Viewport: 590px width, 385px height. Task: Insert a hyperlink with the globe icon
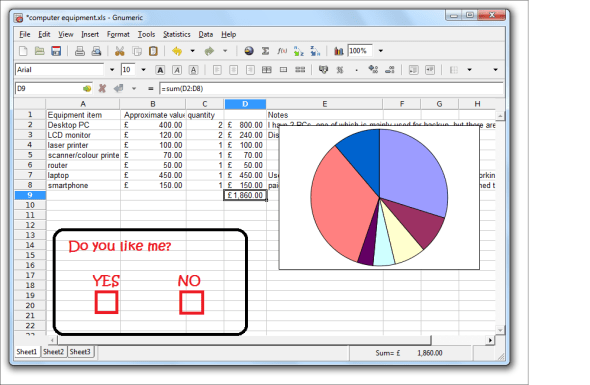point(249,51)
